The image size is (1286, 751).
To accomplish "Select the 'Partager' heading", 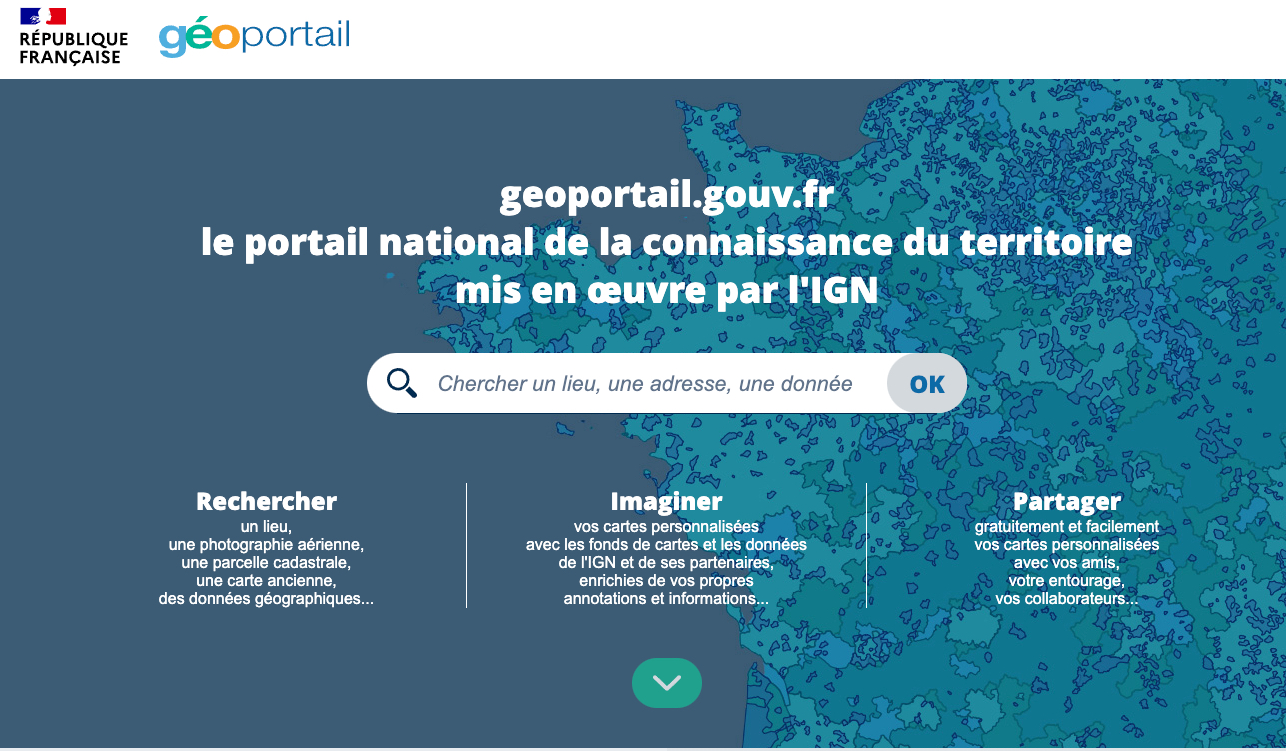I will 1067,501.
